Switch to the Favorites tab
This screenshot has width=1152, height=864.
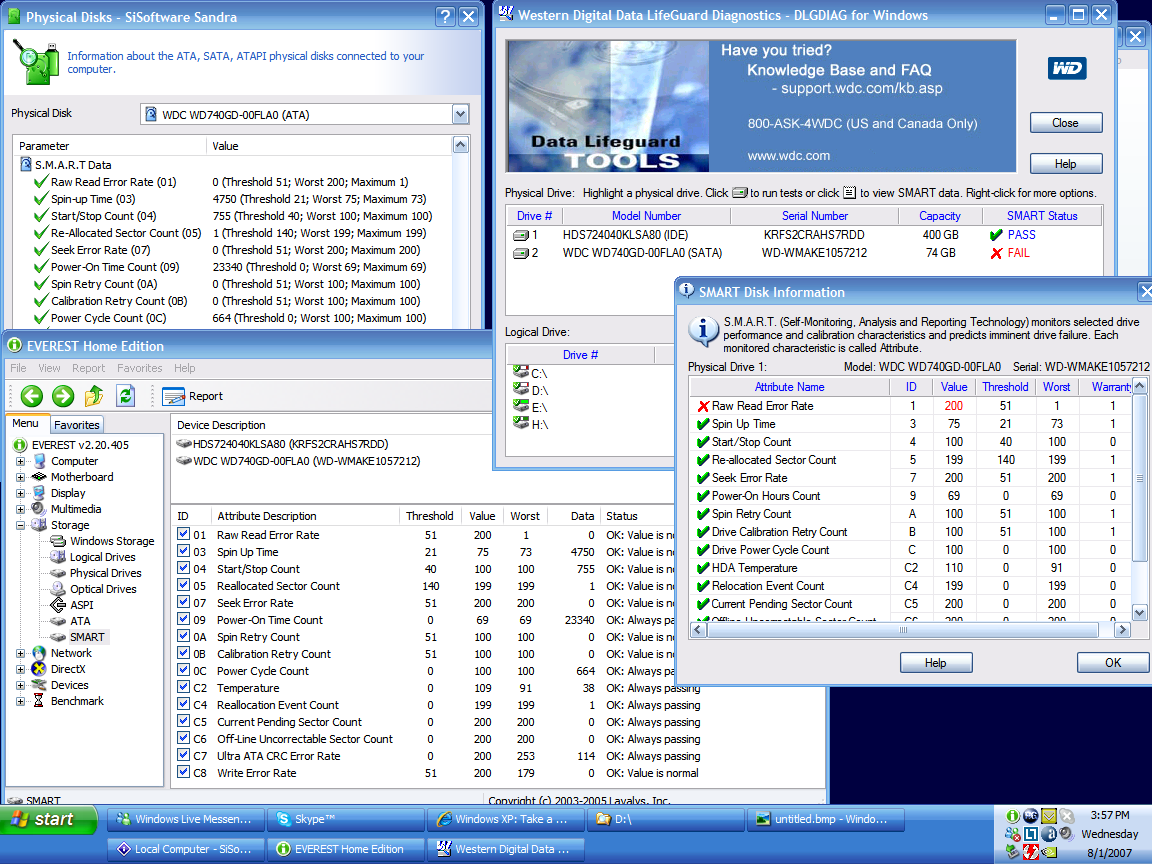(x=77, y=425)
